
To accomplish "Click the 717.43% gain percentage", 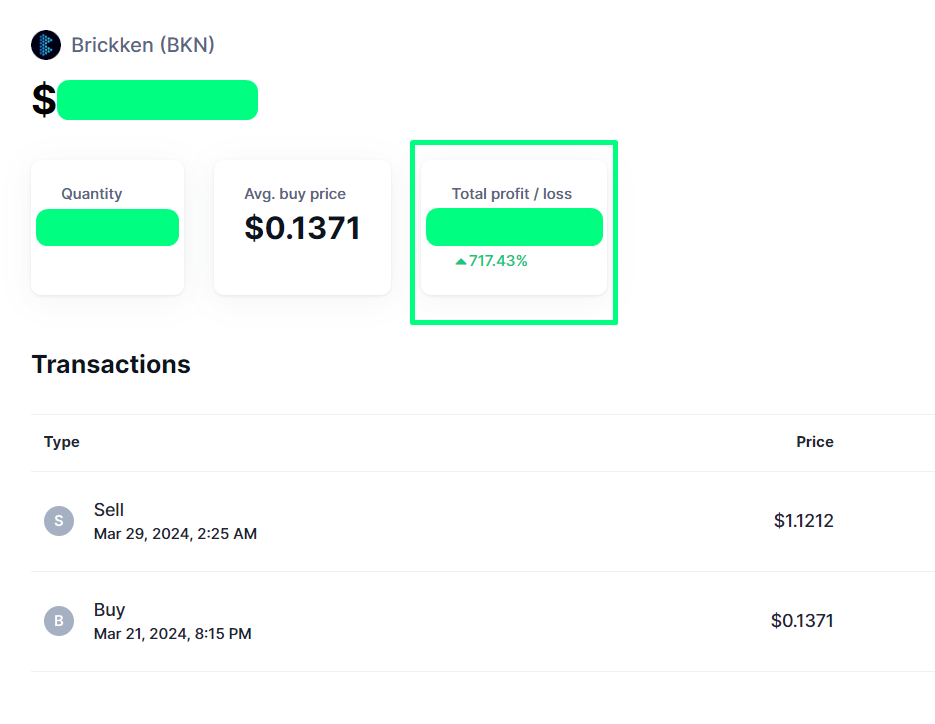I will click(498, 262).
